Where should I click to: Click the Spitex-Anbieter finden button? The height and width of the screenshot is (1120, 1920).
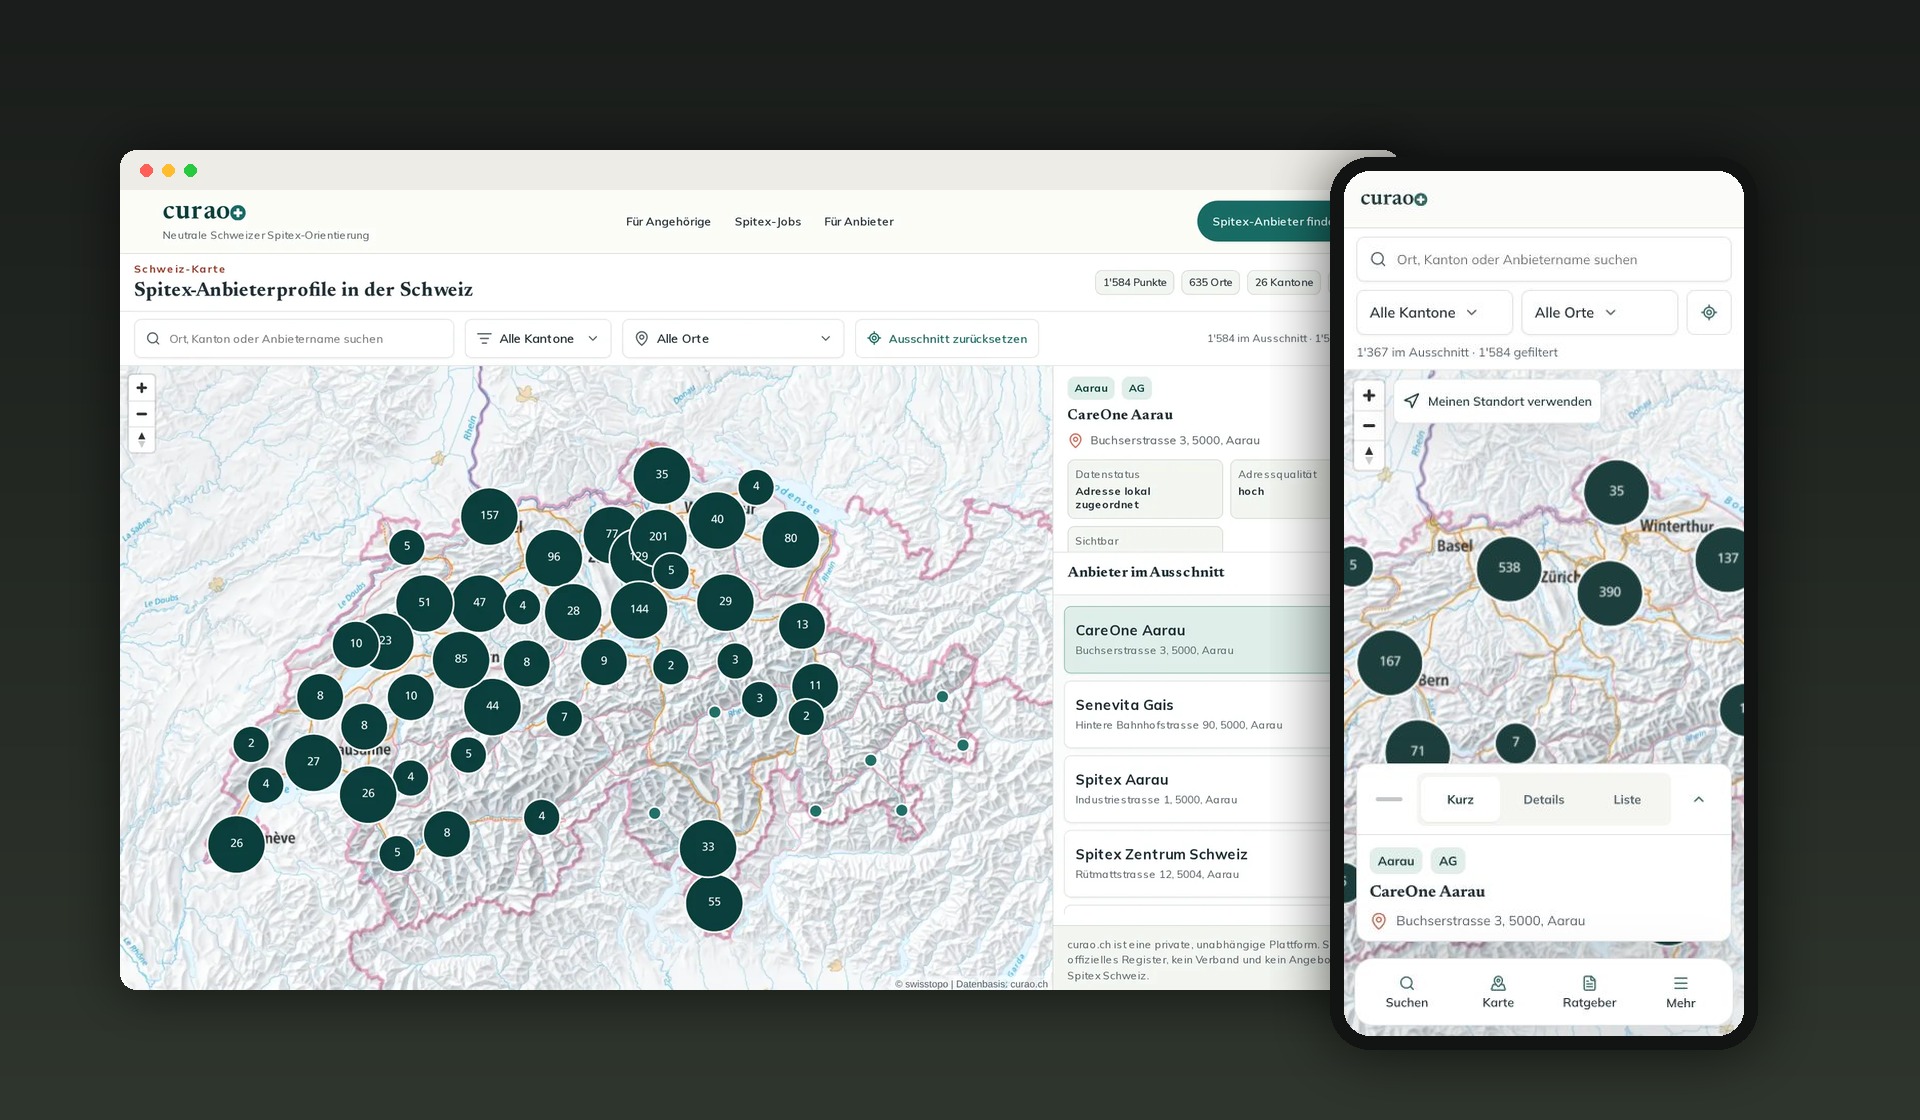1265,222
